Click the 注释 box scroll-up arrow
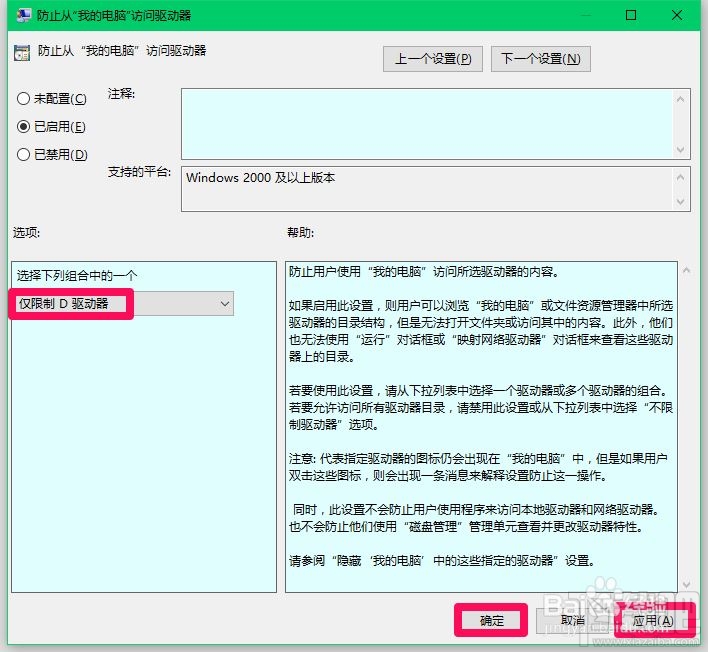708x652 pixels. click(x=680, y=99)
